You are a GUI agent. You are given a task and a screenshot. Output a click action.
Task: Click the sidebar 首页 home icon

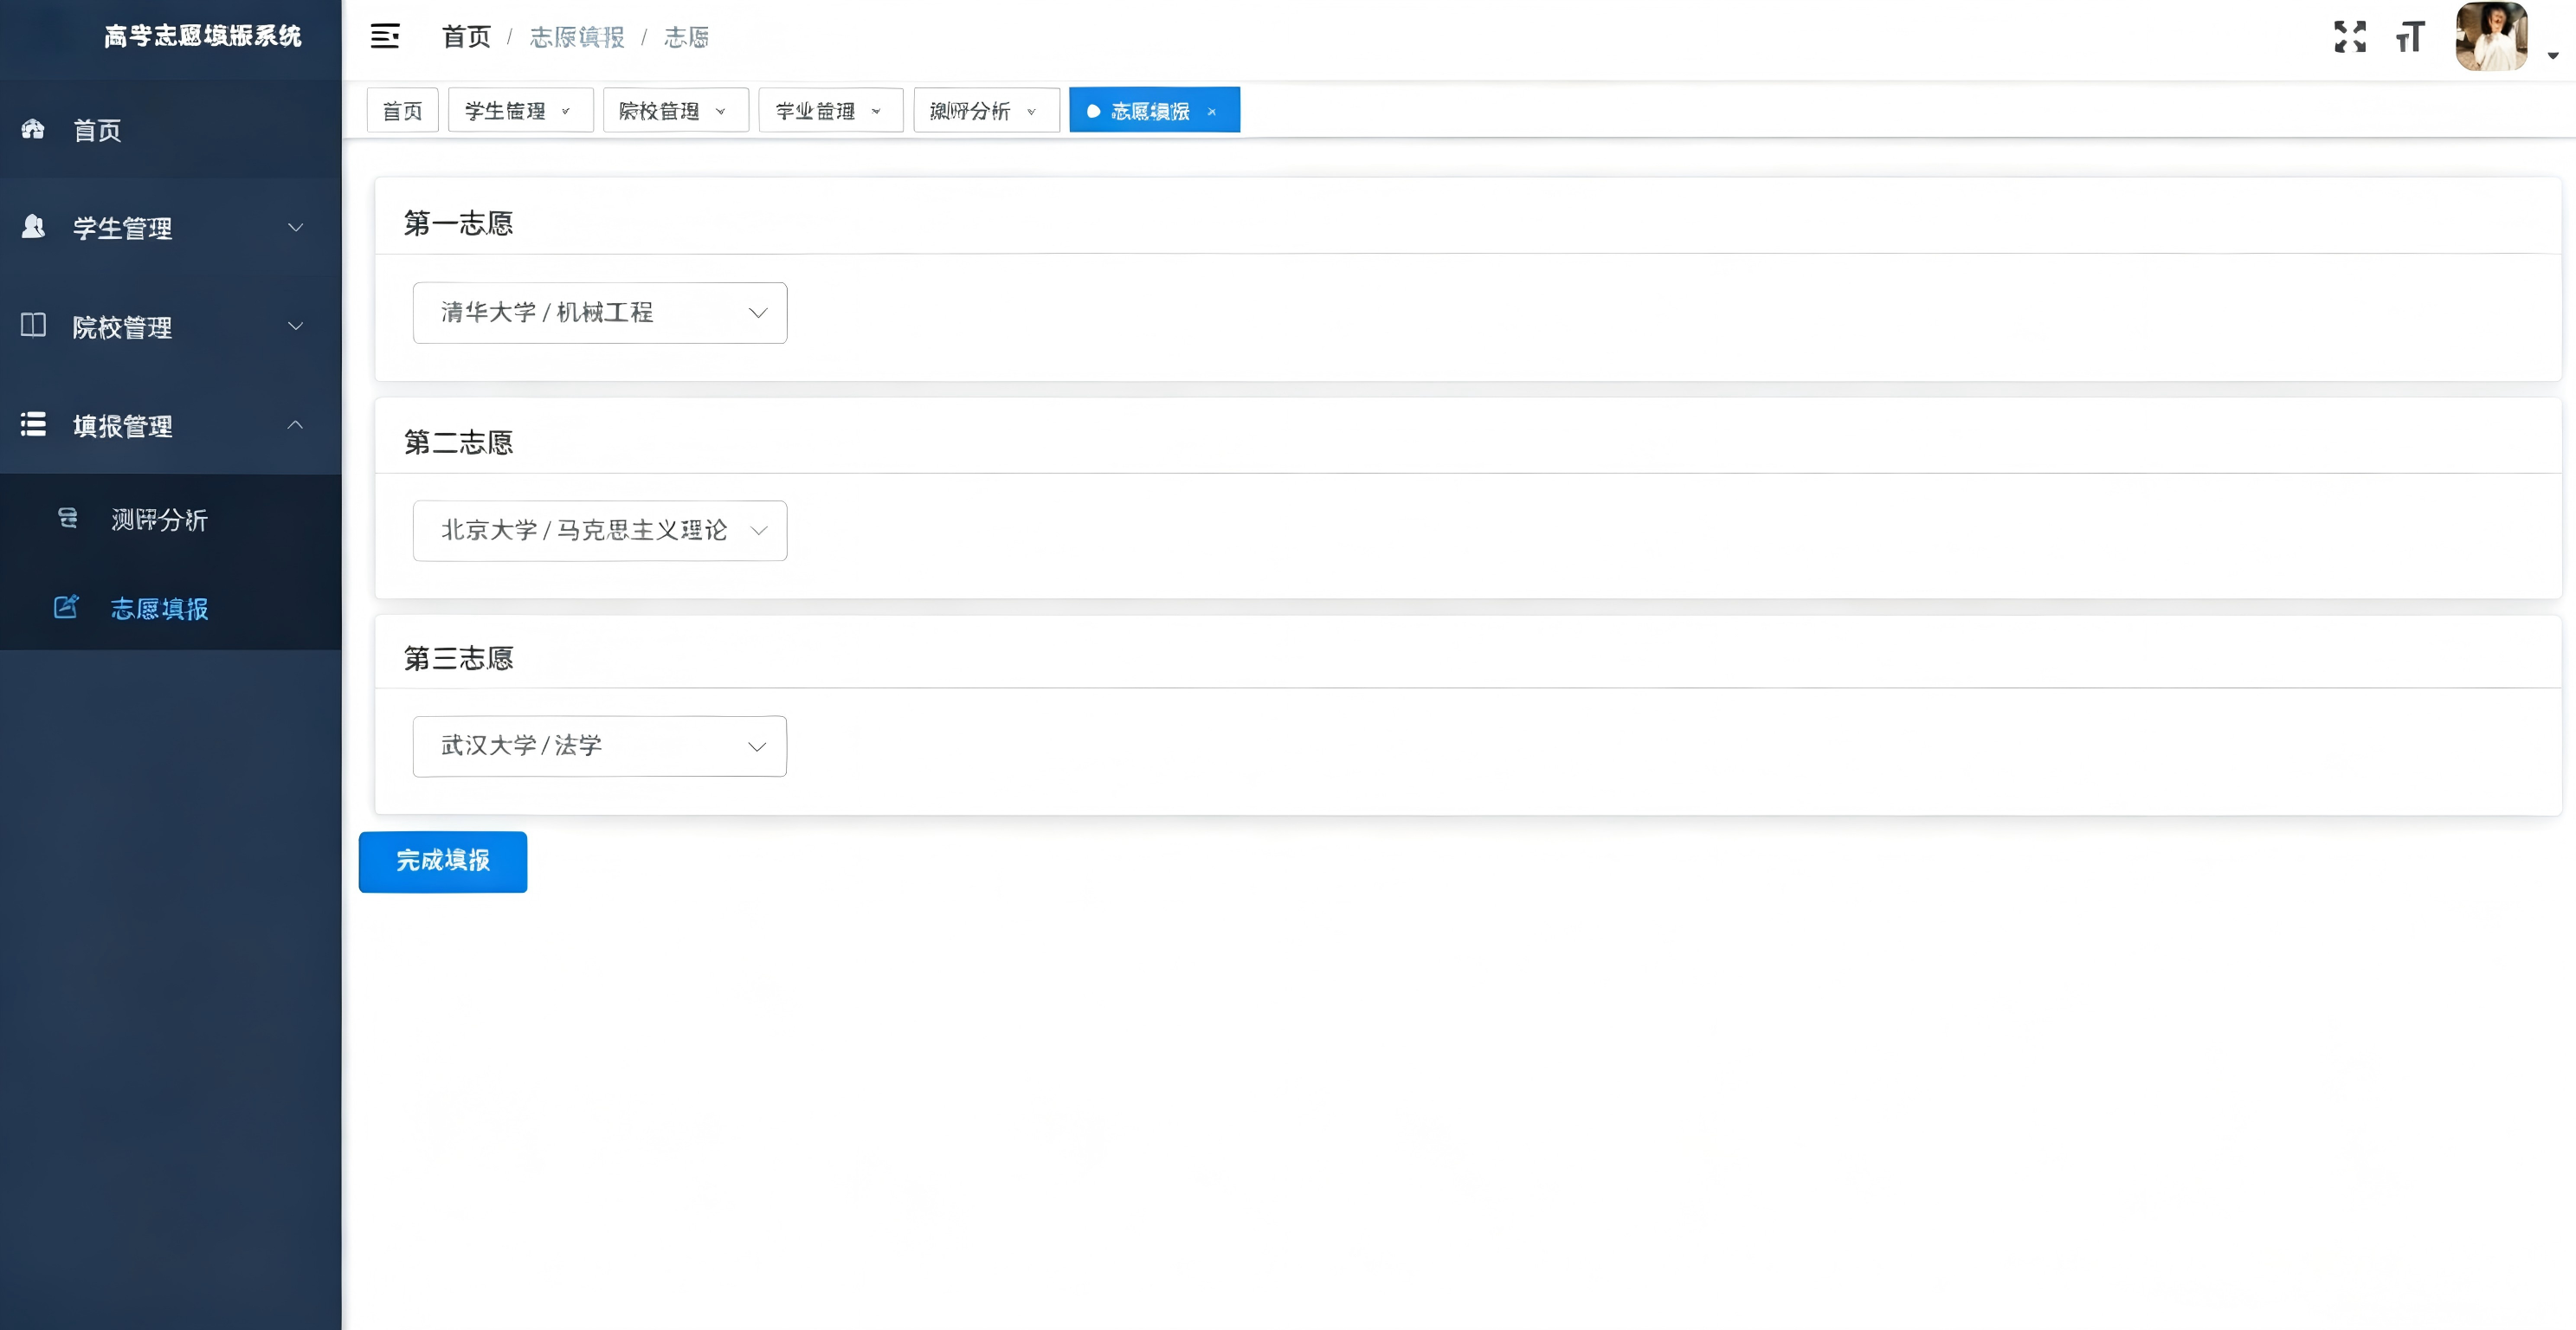click(x=33, y=129)
